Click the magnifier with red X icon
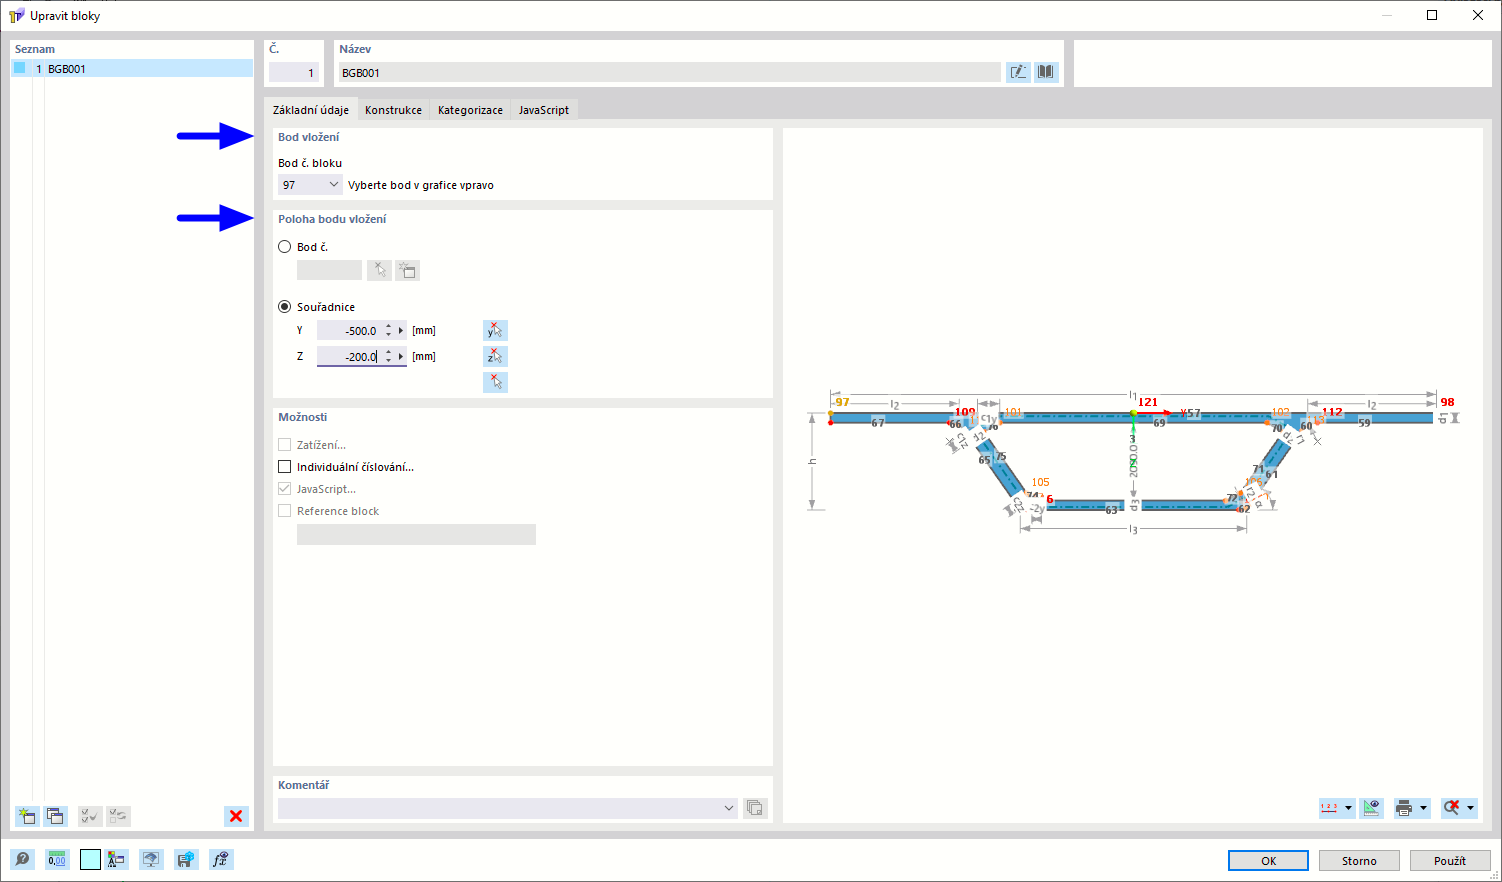 pyautogui.click(x=1452, y=808)
